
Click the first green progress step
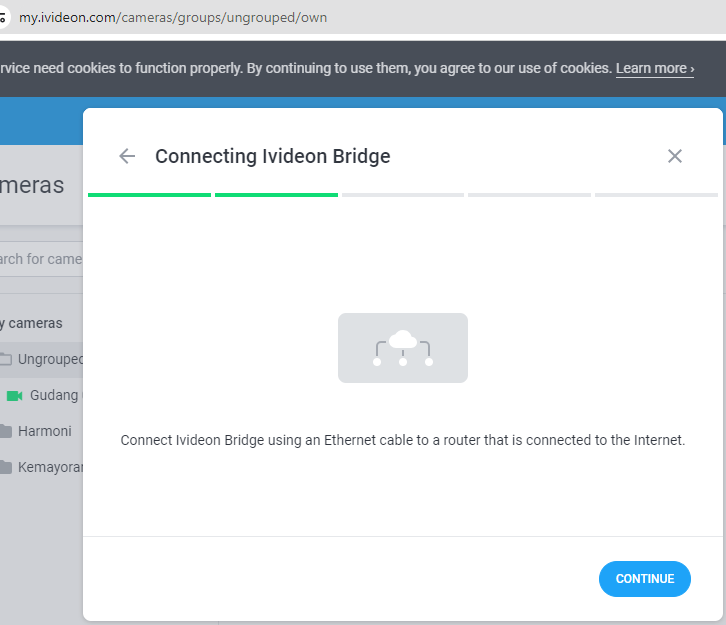pyautogui.click(x=149, y=195)
